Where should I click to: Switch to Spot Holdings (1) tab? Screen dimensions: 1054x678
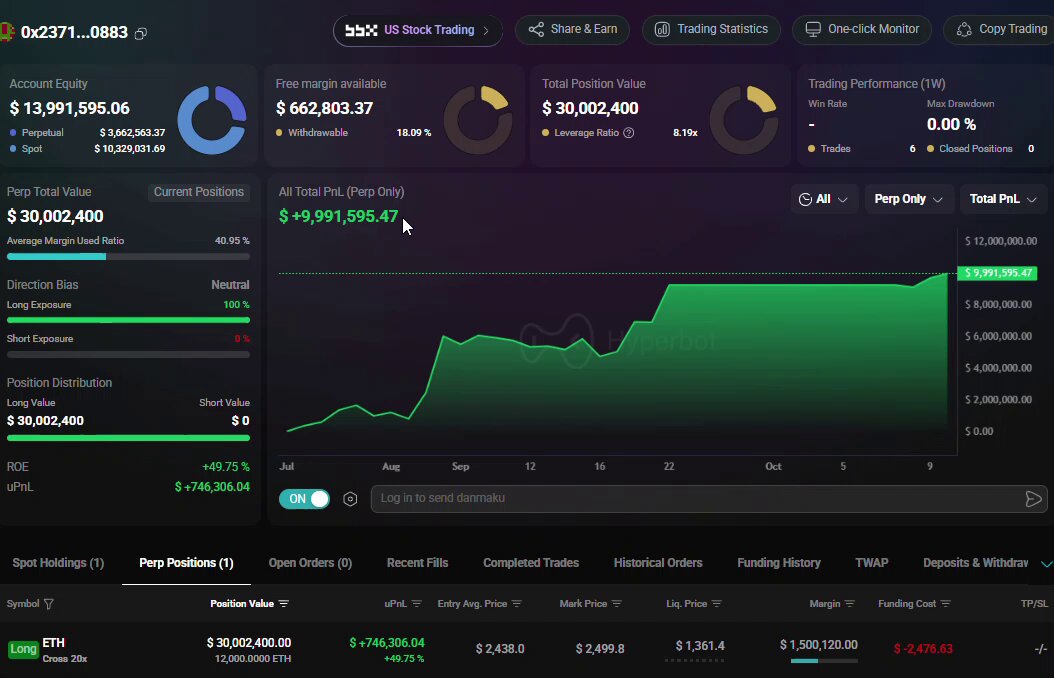pyautogui.click(x=58, y=563)
